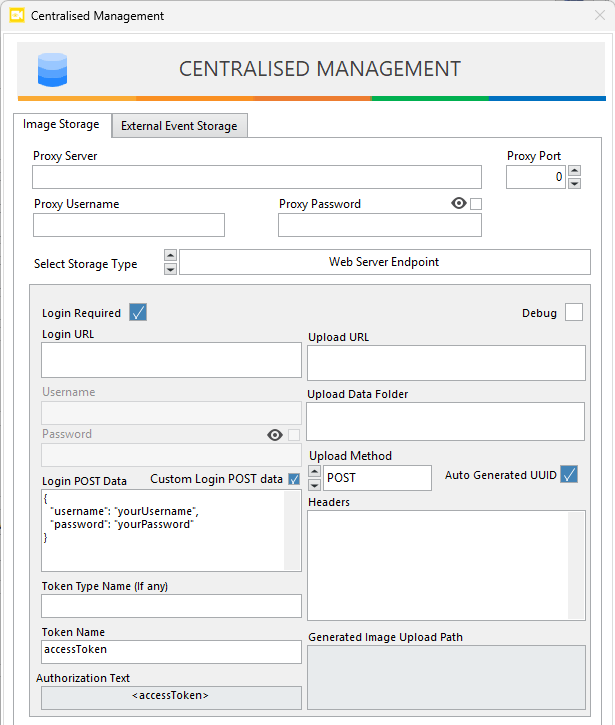Enable the Debug checkbox
The height and width of the screenshot is (725, 615).
[573, 313]
